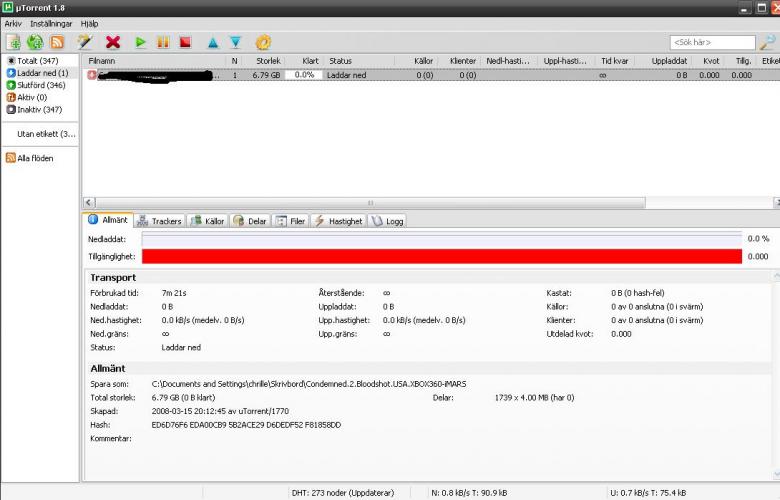Start the torrent with green play icon

point(141,42)
